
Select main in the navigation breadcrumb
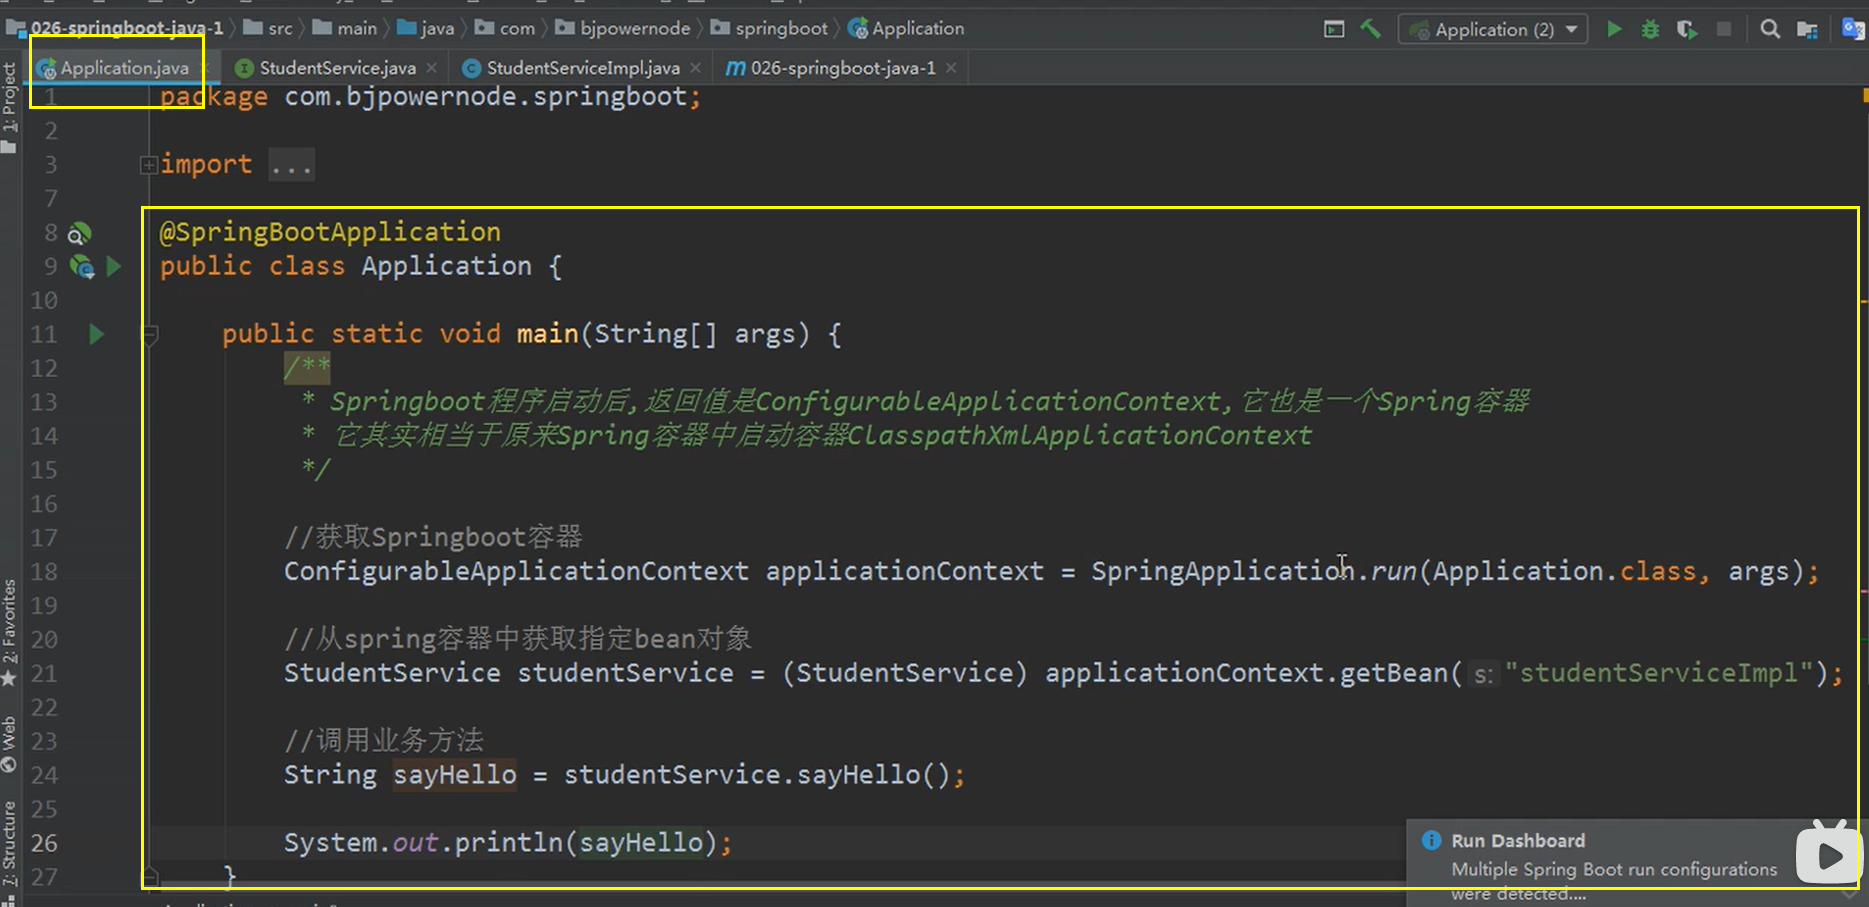click(x=346, y=28)
